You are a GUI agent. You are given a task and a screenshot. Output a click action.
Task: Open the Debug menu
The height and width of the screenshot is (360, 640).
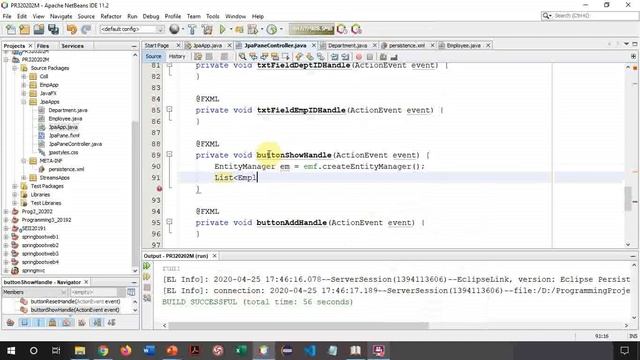coord(151,16)
